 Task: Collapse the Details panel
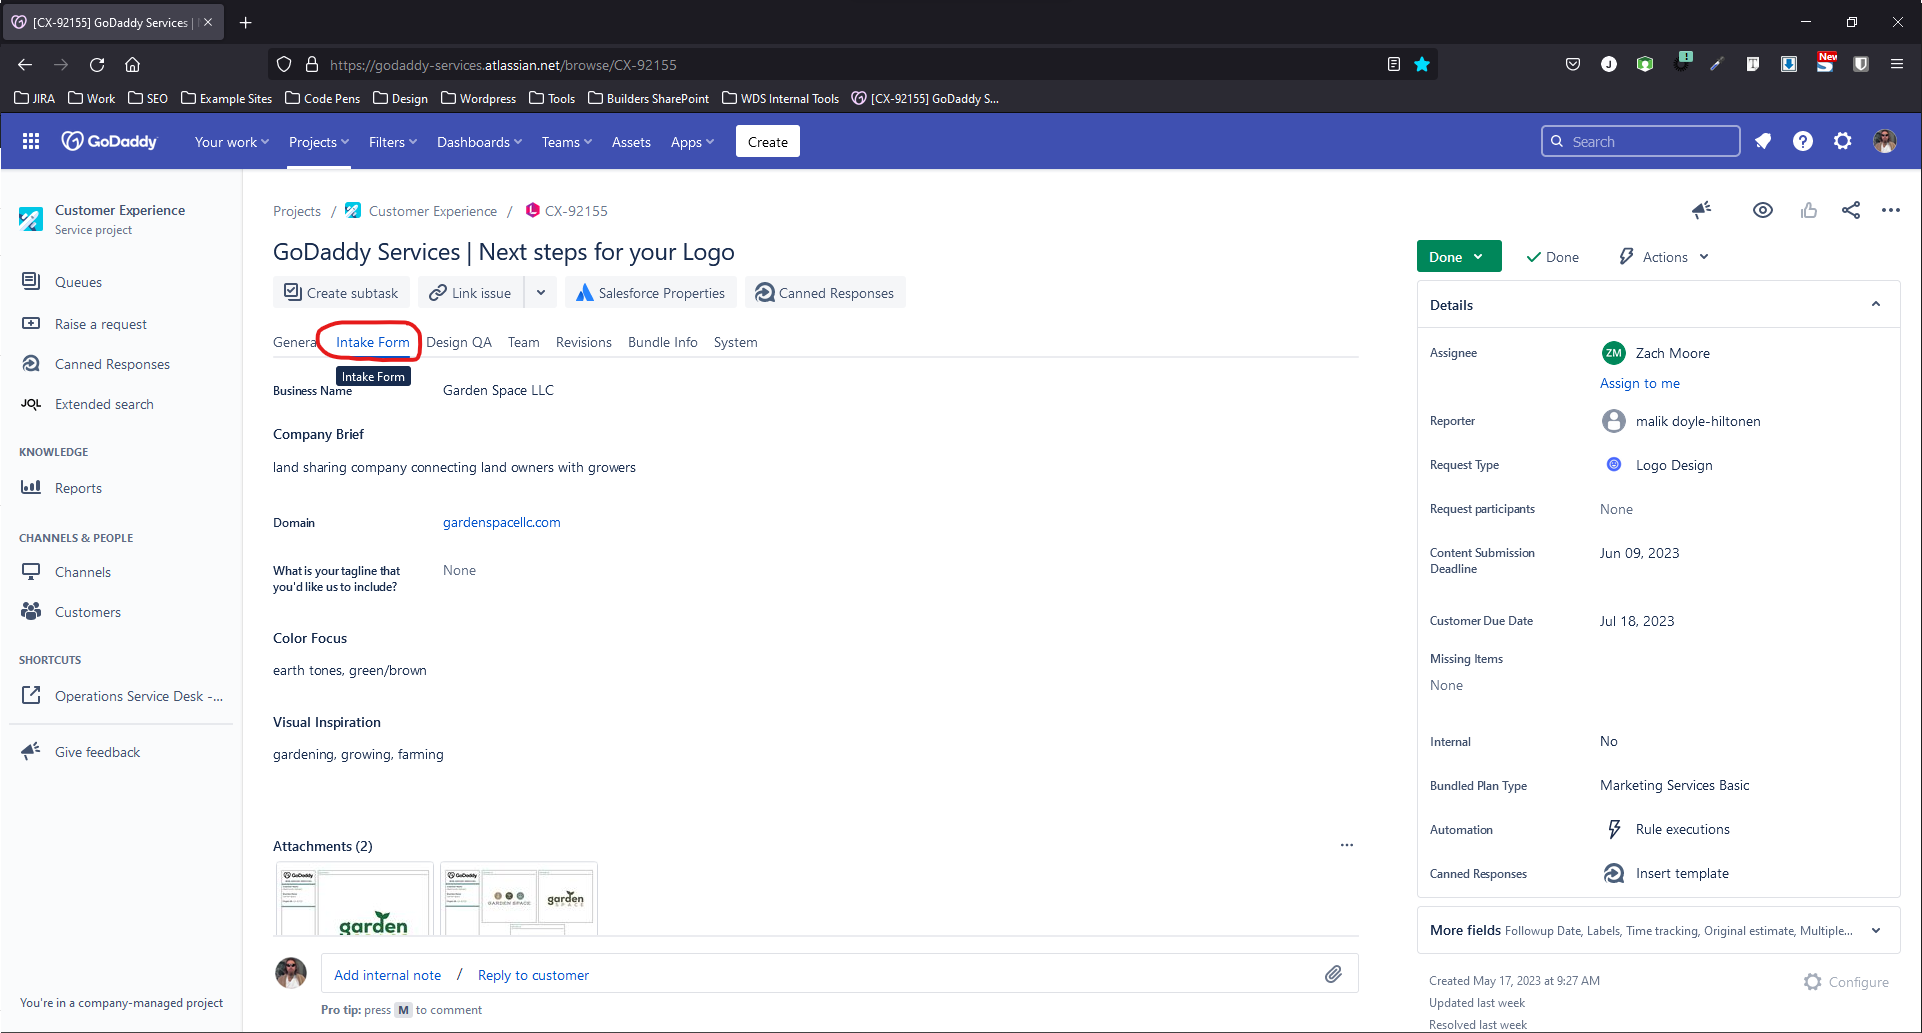pyautogui.click(x=1876, y=305)
